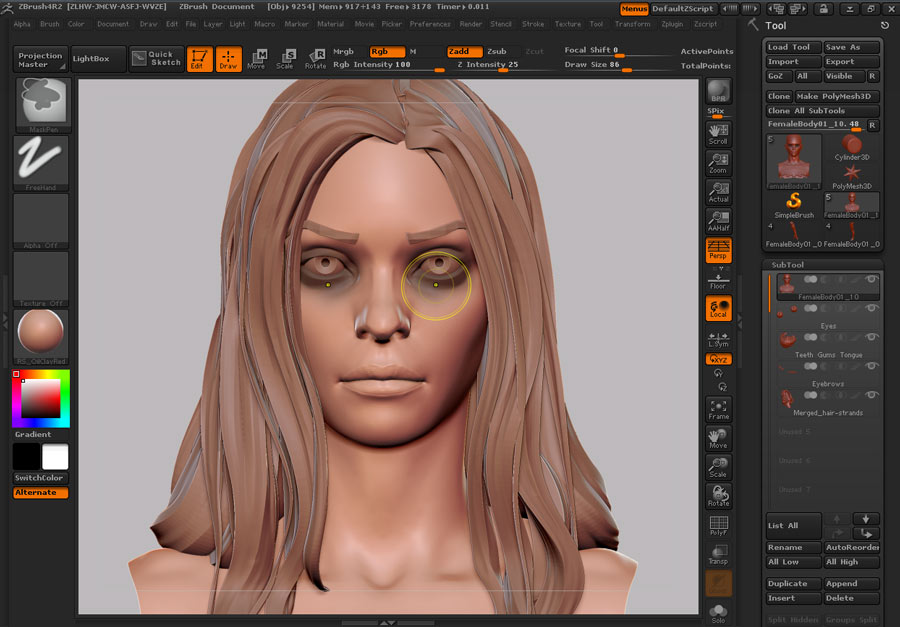Open the Quick Sketch button
This screenshot has height=627, width=900.
tap(157, 59)
